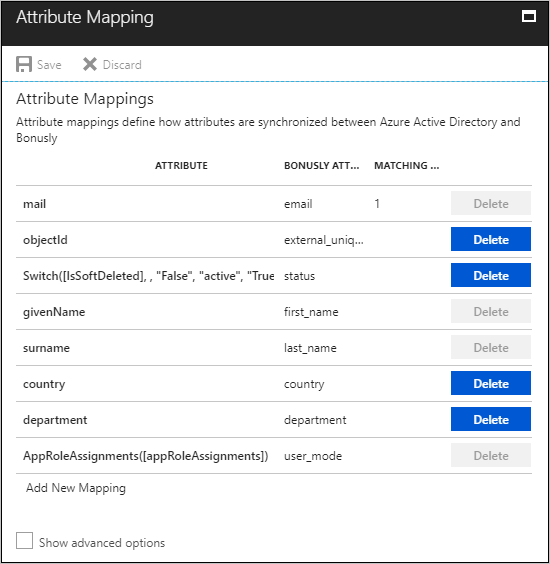Delete the Switch IsSoftDeleted status mapping
This screenshot has width=550, height=564.
coord(491,275)
